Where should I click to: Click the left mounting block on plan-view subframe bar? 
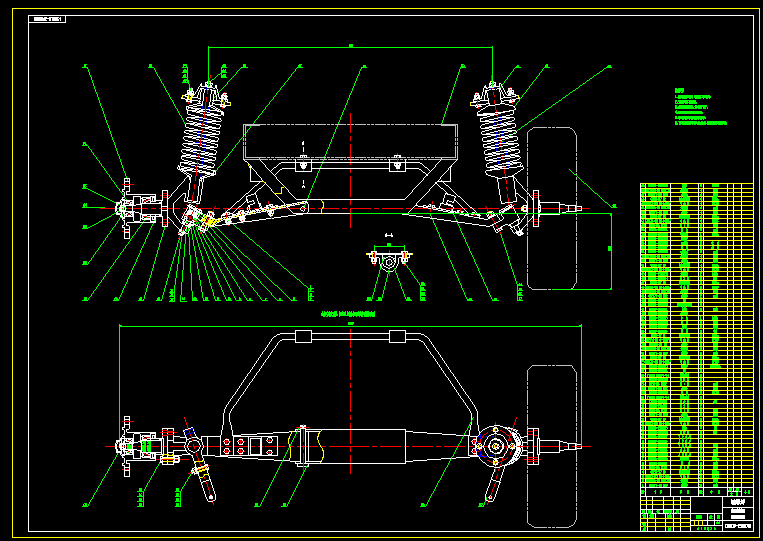click(x=304, y=336)
